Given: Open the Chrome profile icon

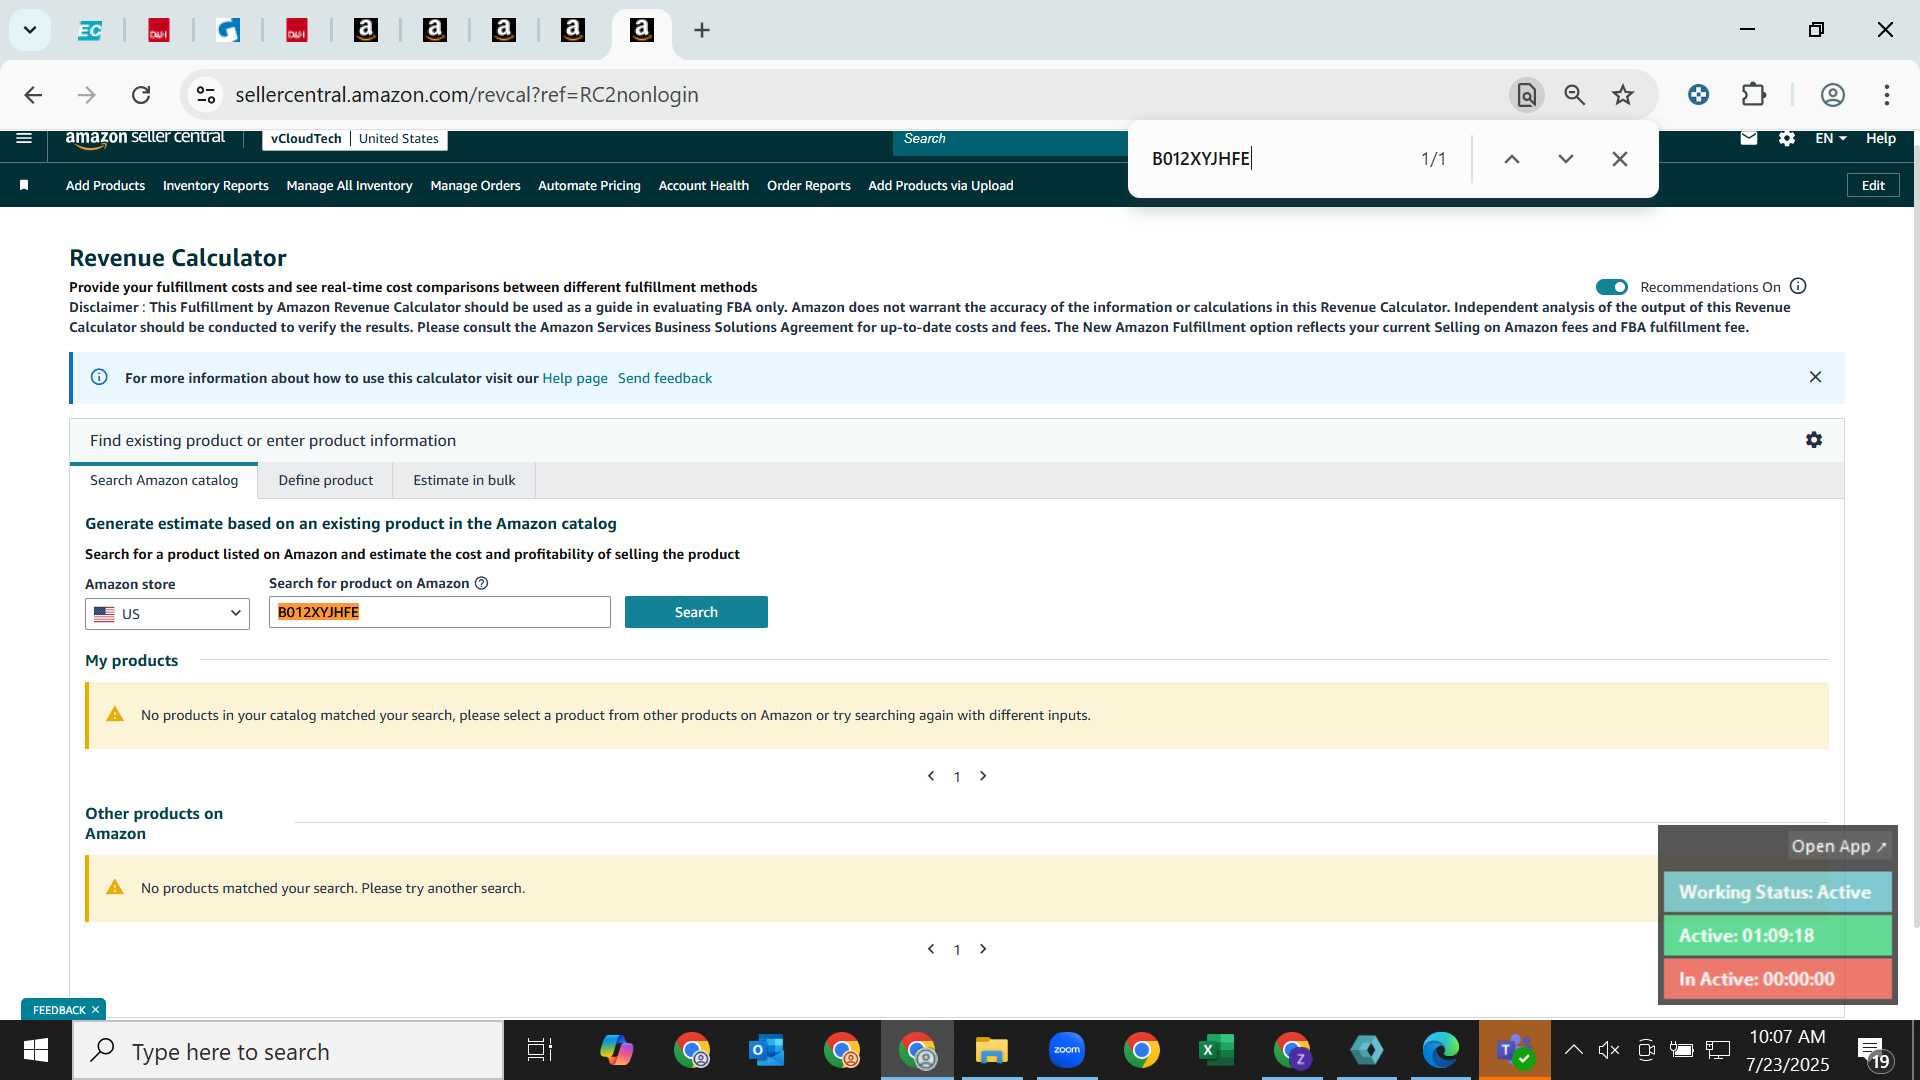Looking at the screenshot, I should click(x=1832, y=95).
